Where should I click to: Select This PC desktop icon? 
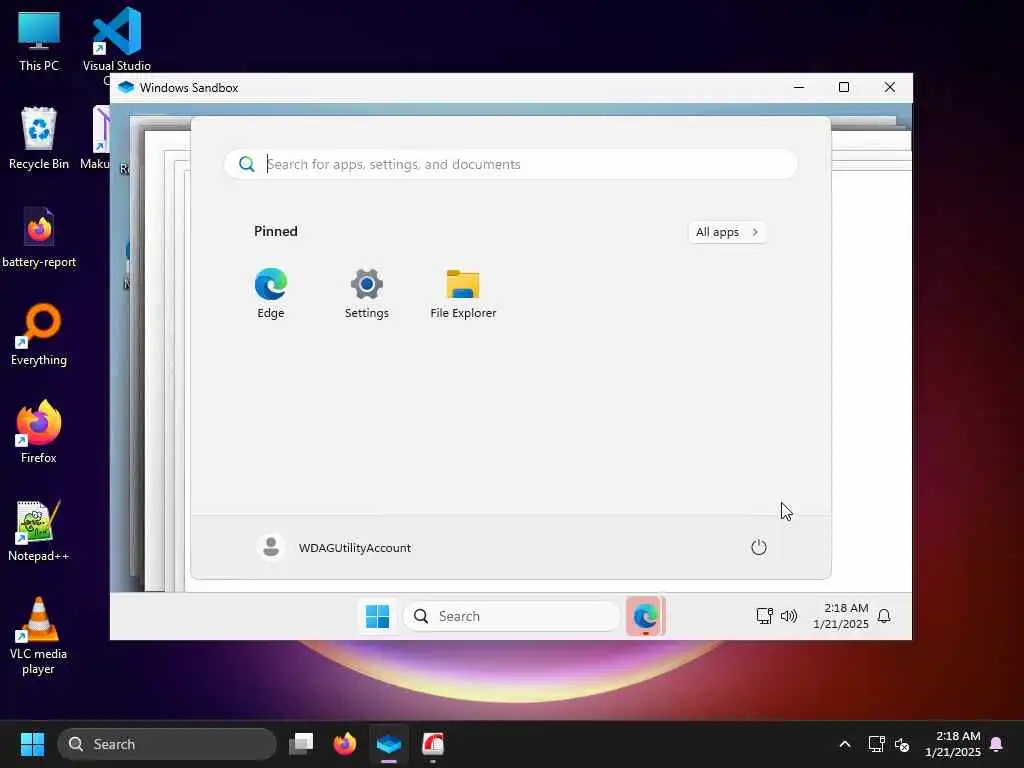click(x=39, y=41)
